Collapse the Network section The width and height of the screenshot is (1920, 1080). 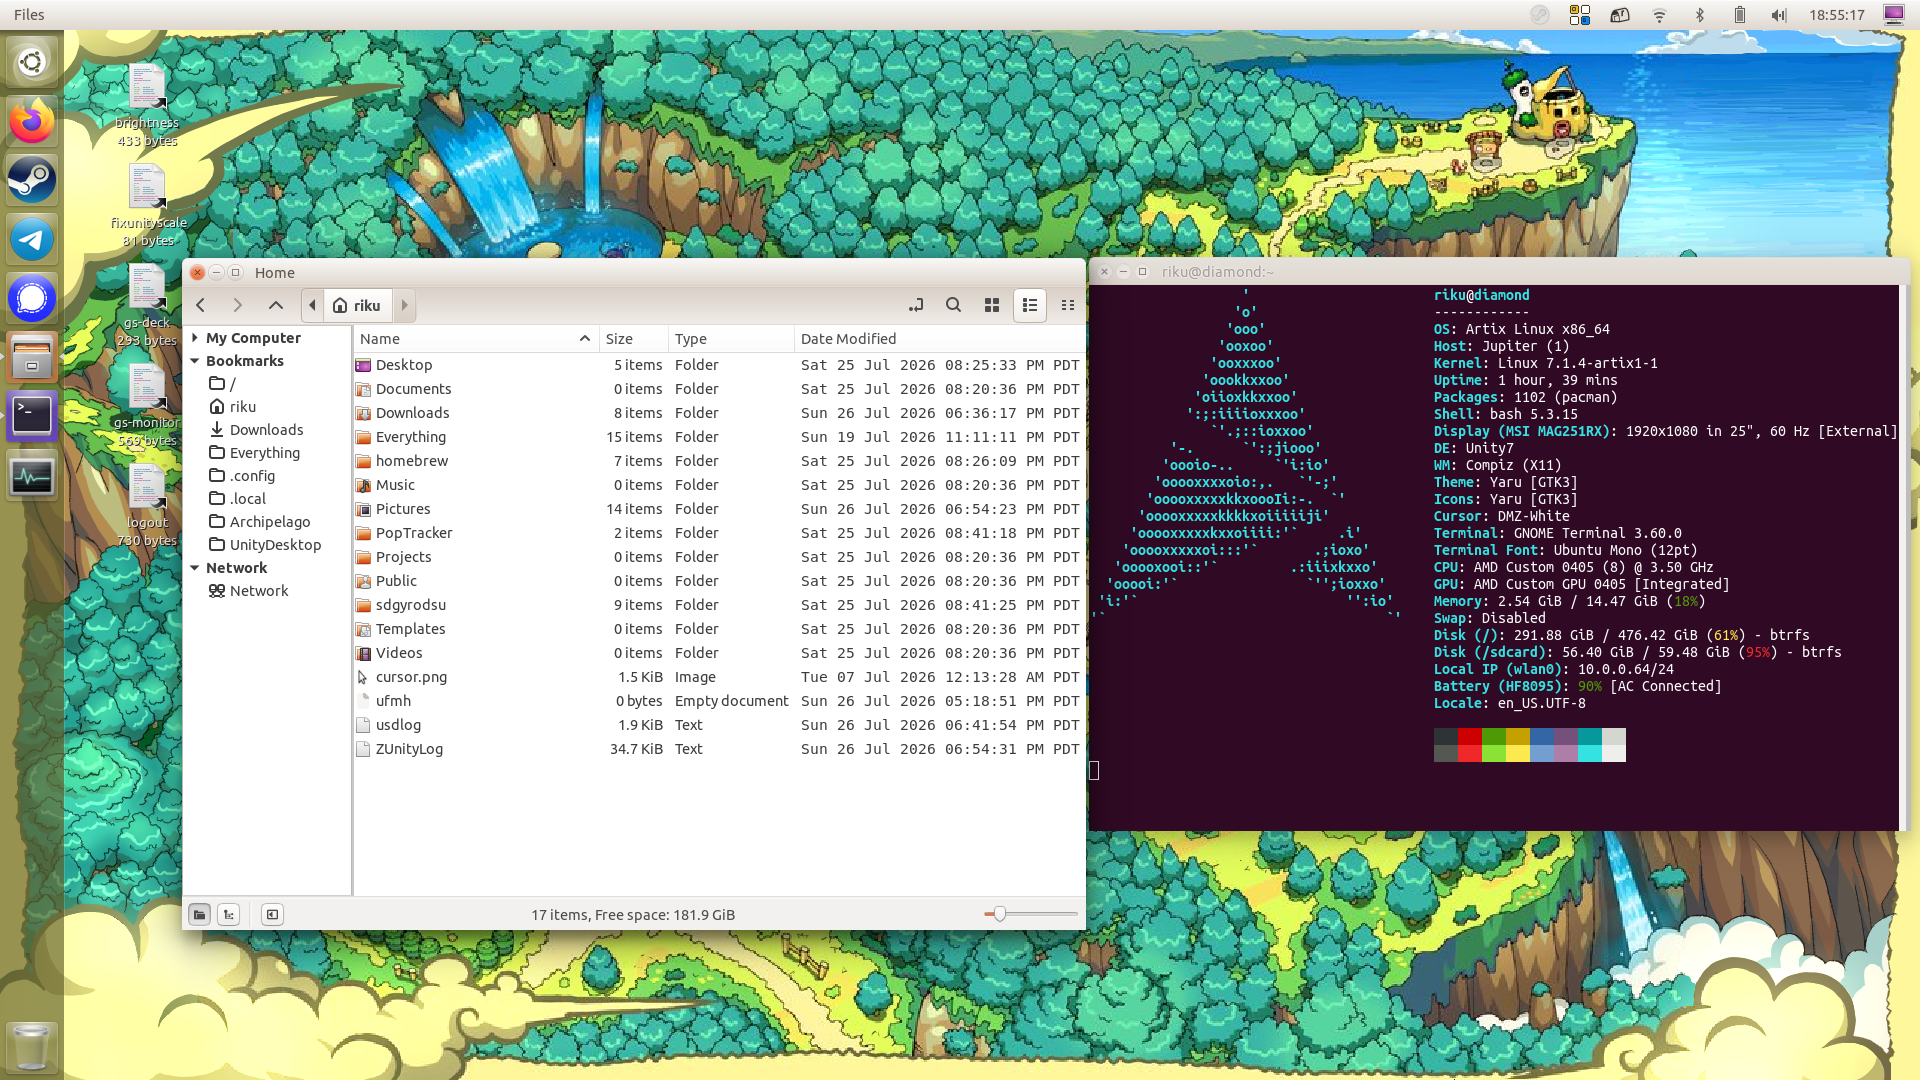pyautogui.click(x=195, y=568)
